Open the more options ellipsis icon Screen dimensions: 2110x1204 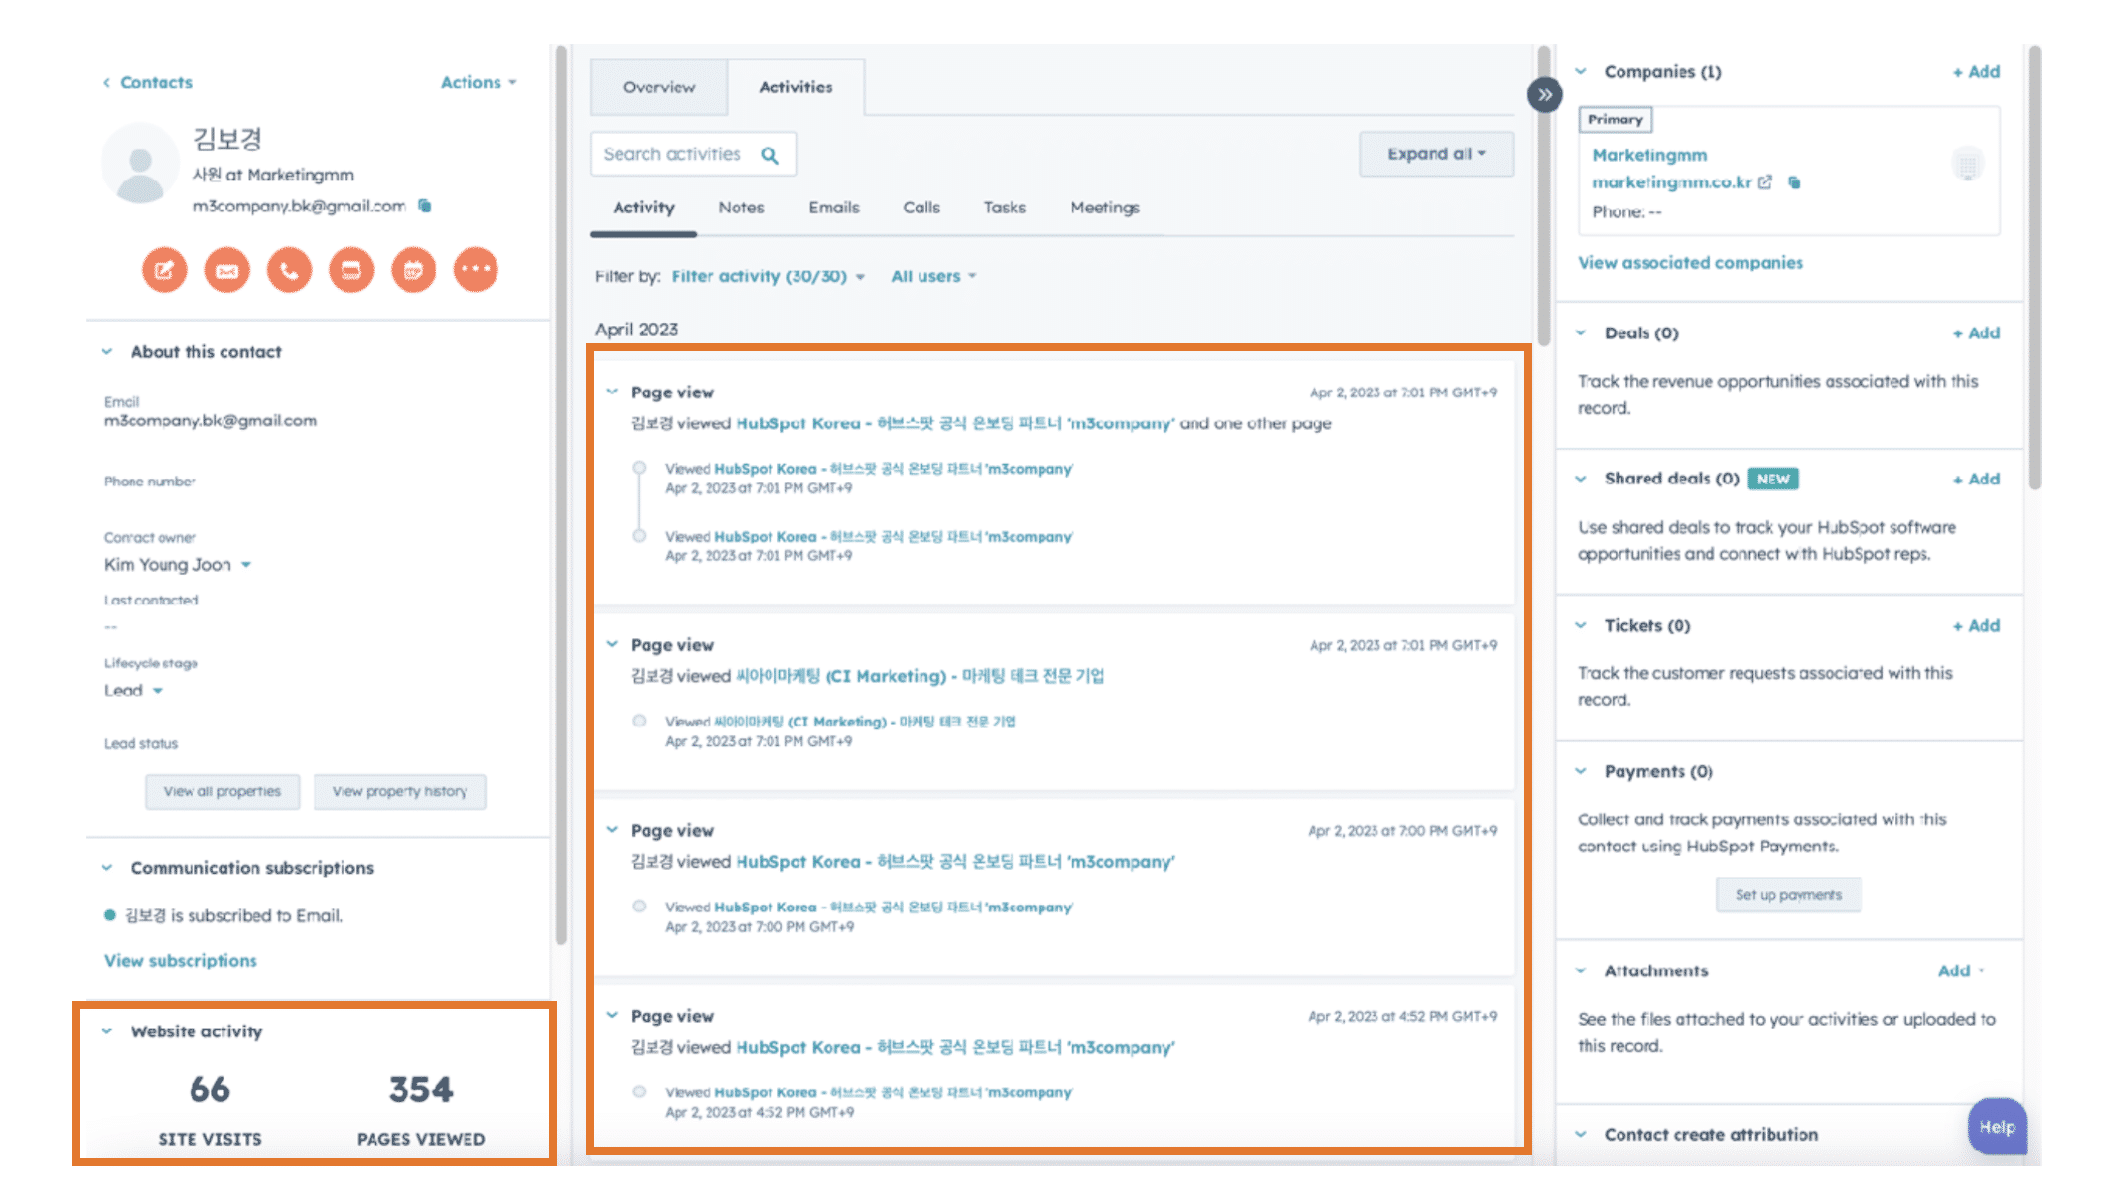click(x=476, y=270)
